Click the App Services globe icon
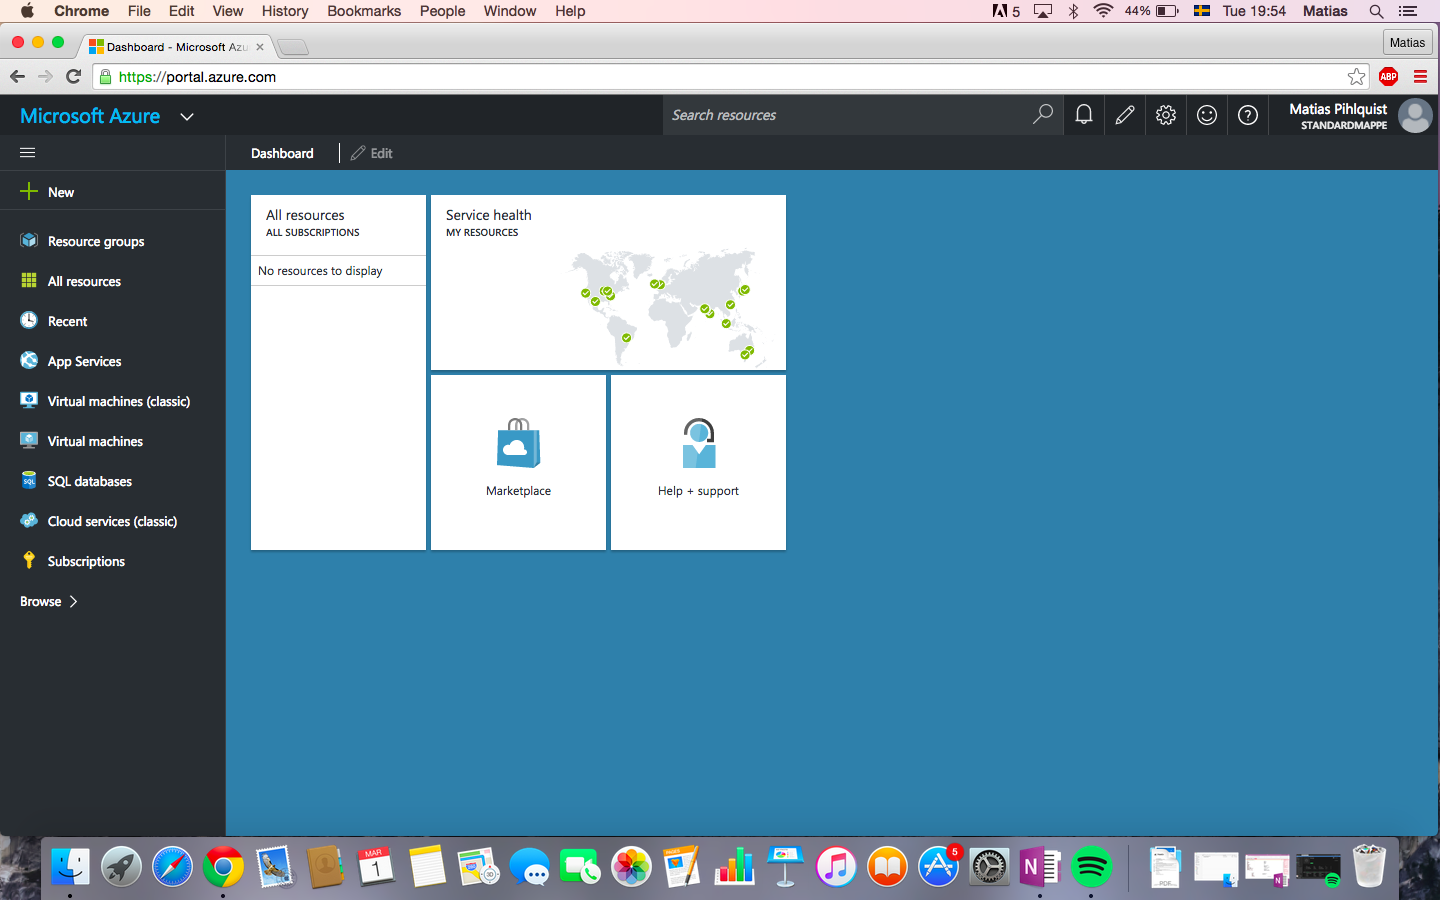 click(x=29, y=361)
